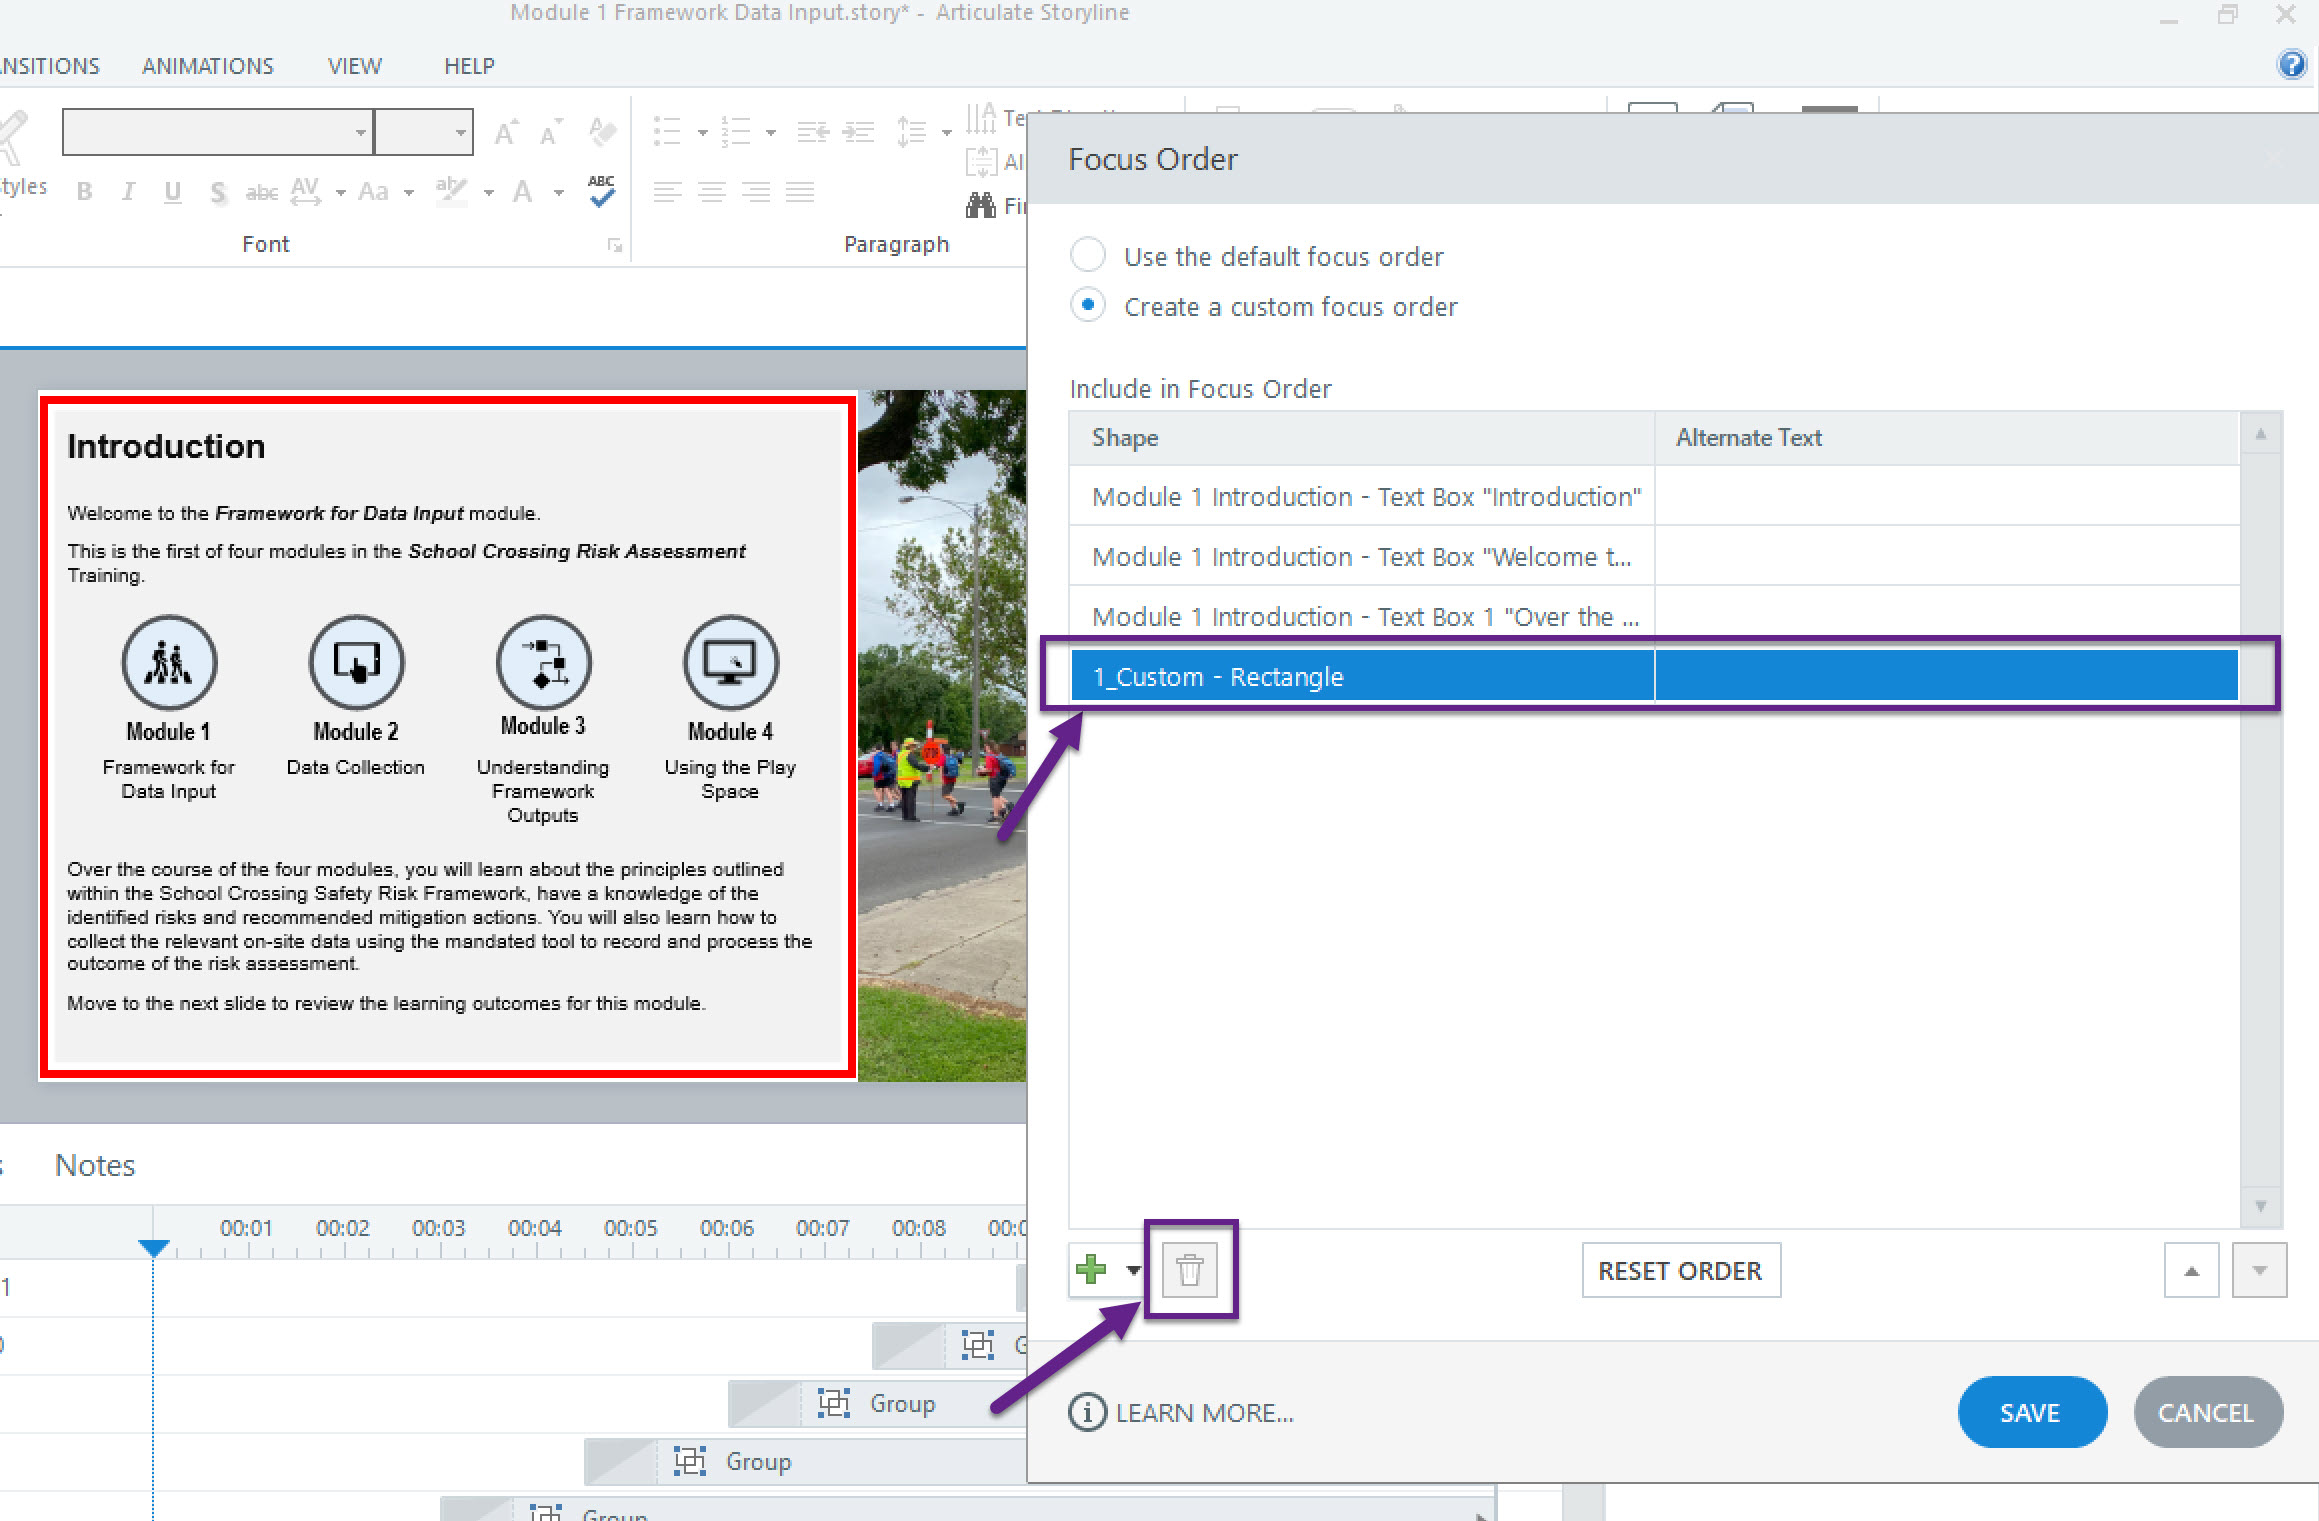Clear formatting with the eraser icon

click(x=602, y=132)
